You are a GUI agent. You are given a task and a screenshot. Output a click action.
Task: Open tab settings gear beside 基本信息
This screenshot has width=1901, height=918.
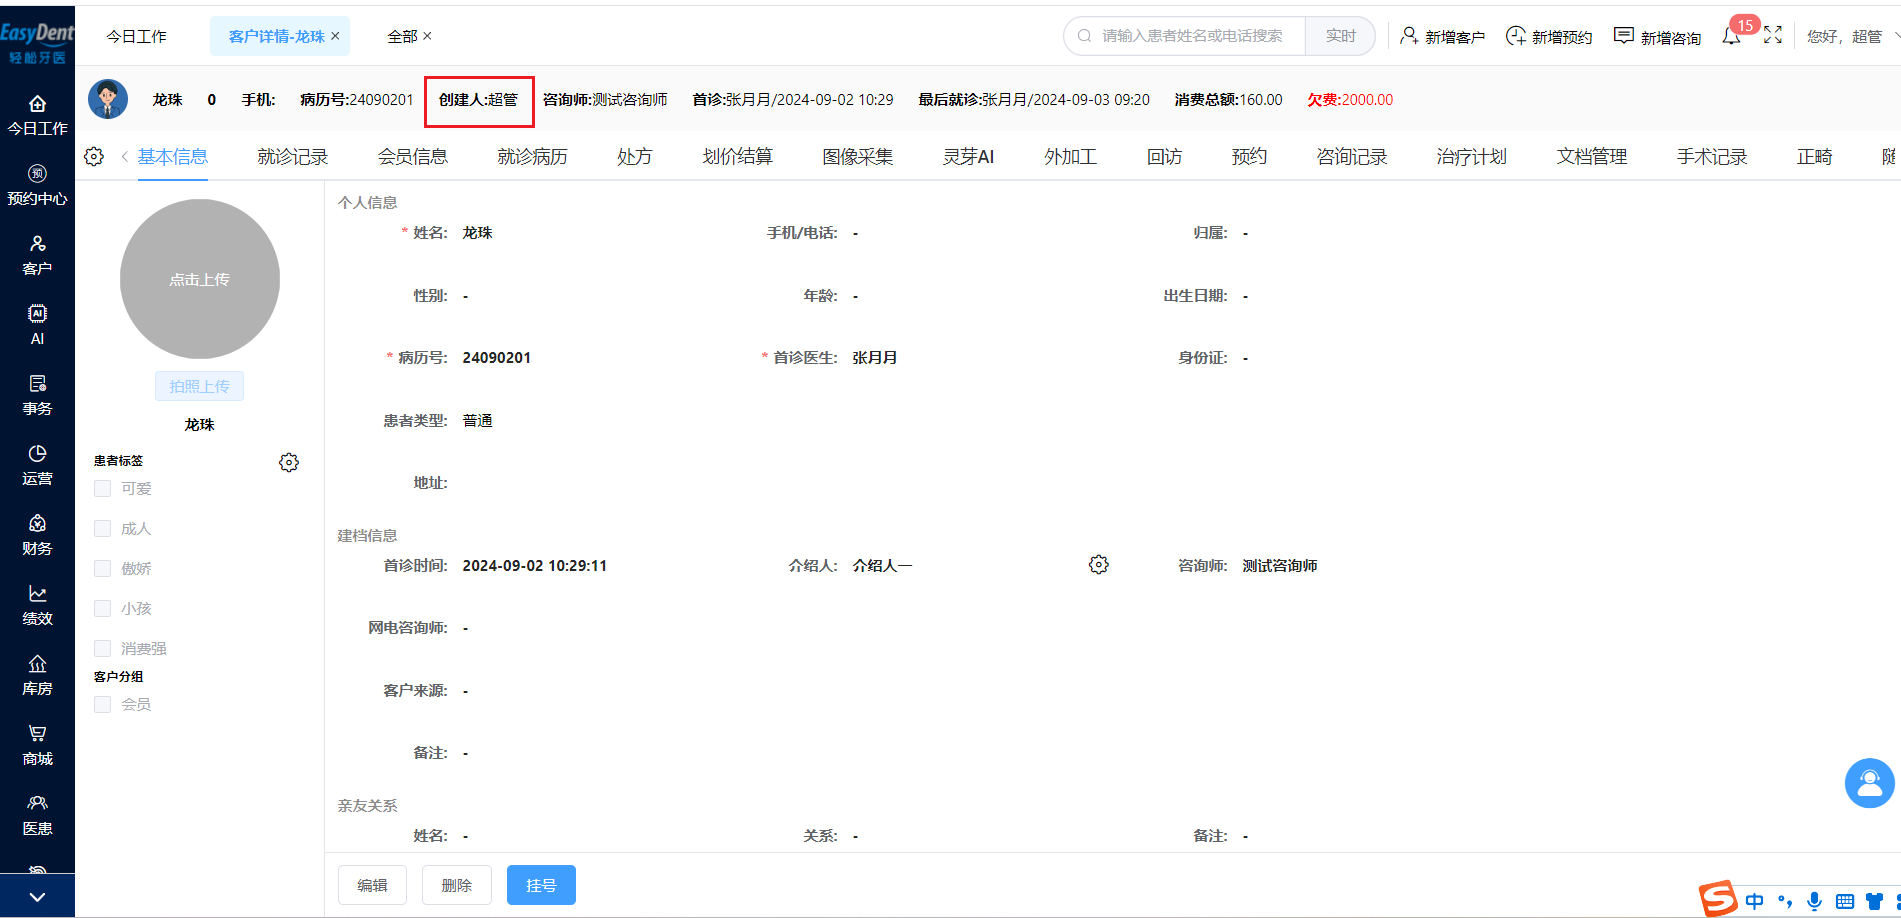[94, 157]
